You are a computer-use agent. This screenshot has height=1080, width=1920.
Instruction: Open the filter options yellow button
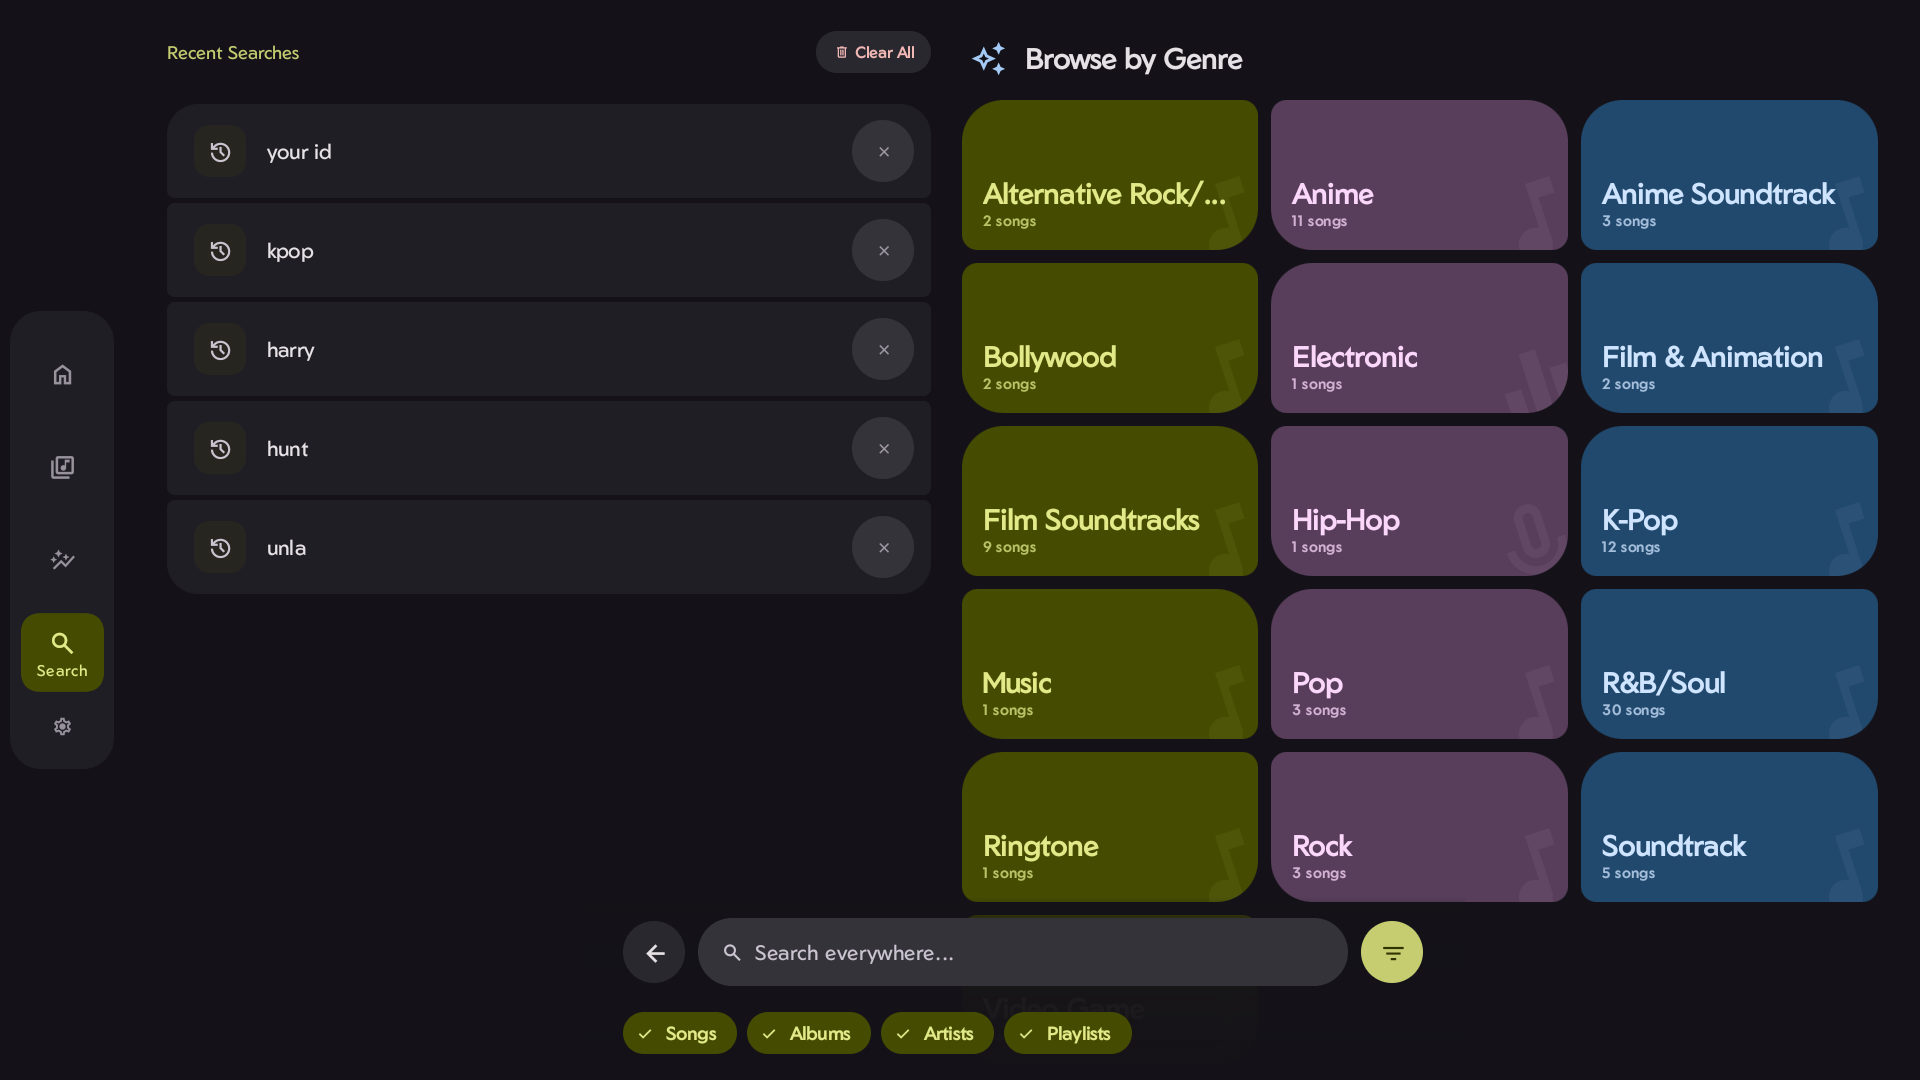(1391, 952)
